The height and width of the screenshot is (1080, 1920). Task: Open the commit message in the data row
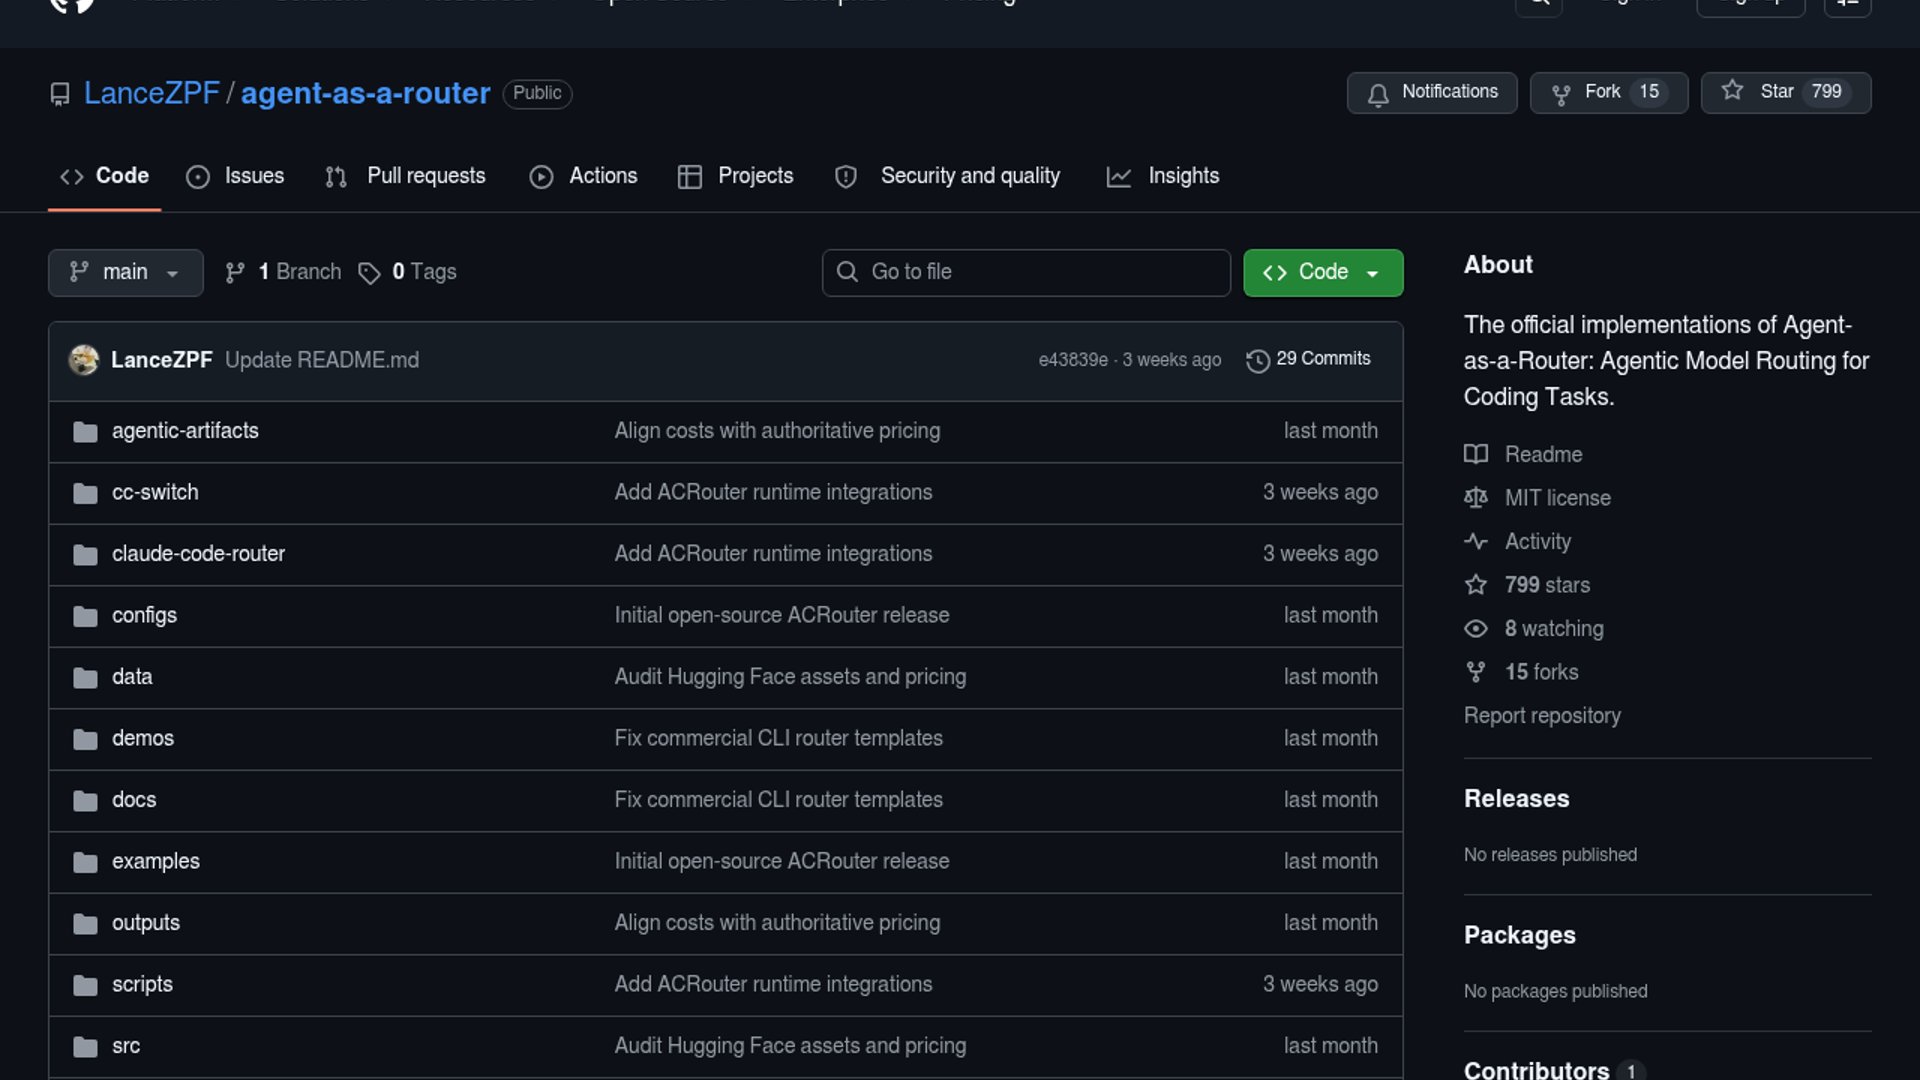pos(790,677)
